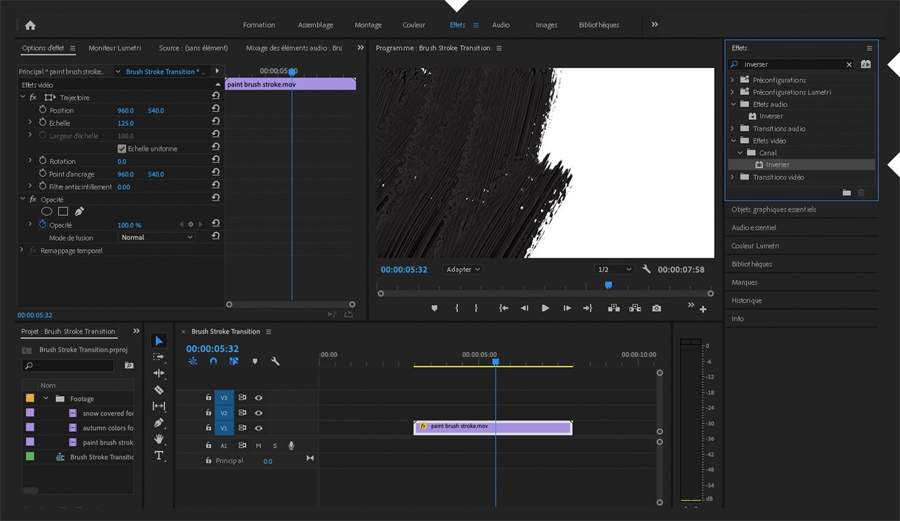Select the Razor tool in the toolbar
The width and height of the screenshot is (900, 521).
point(159,390)
